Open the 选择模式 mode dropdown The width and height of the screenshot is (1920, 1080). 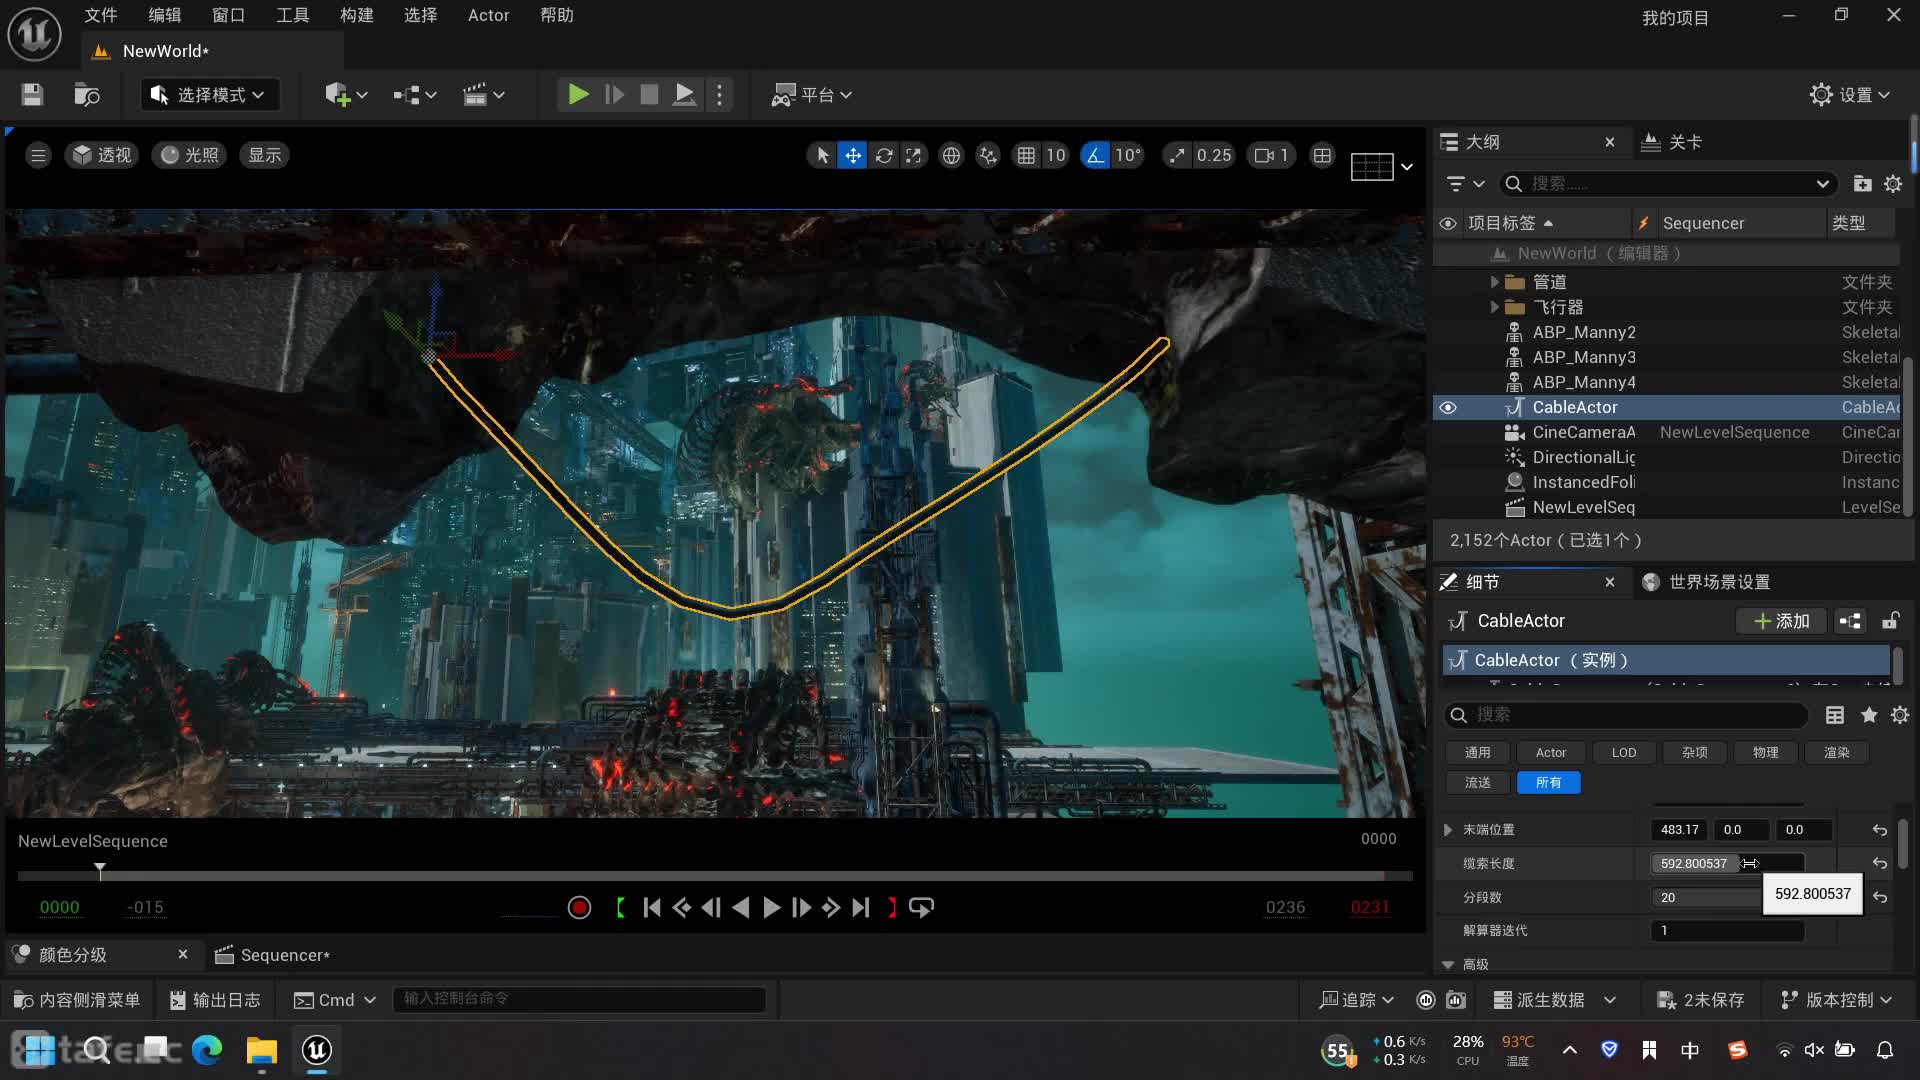208,95
